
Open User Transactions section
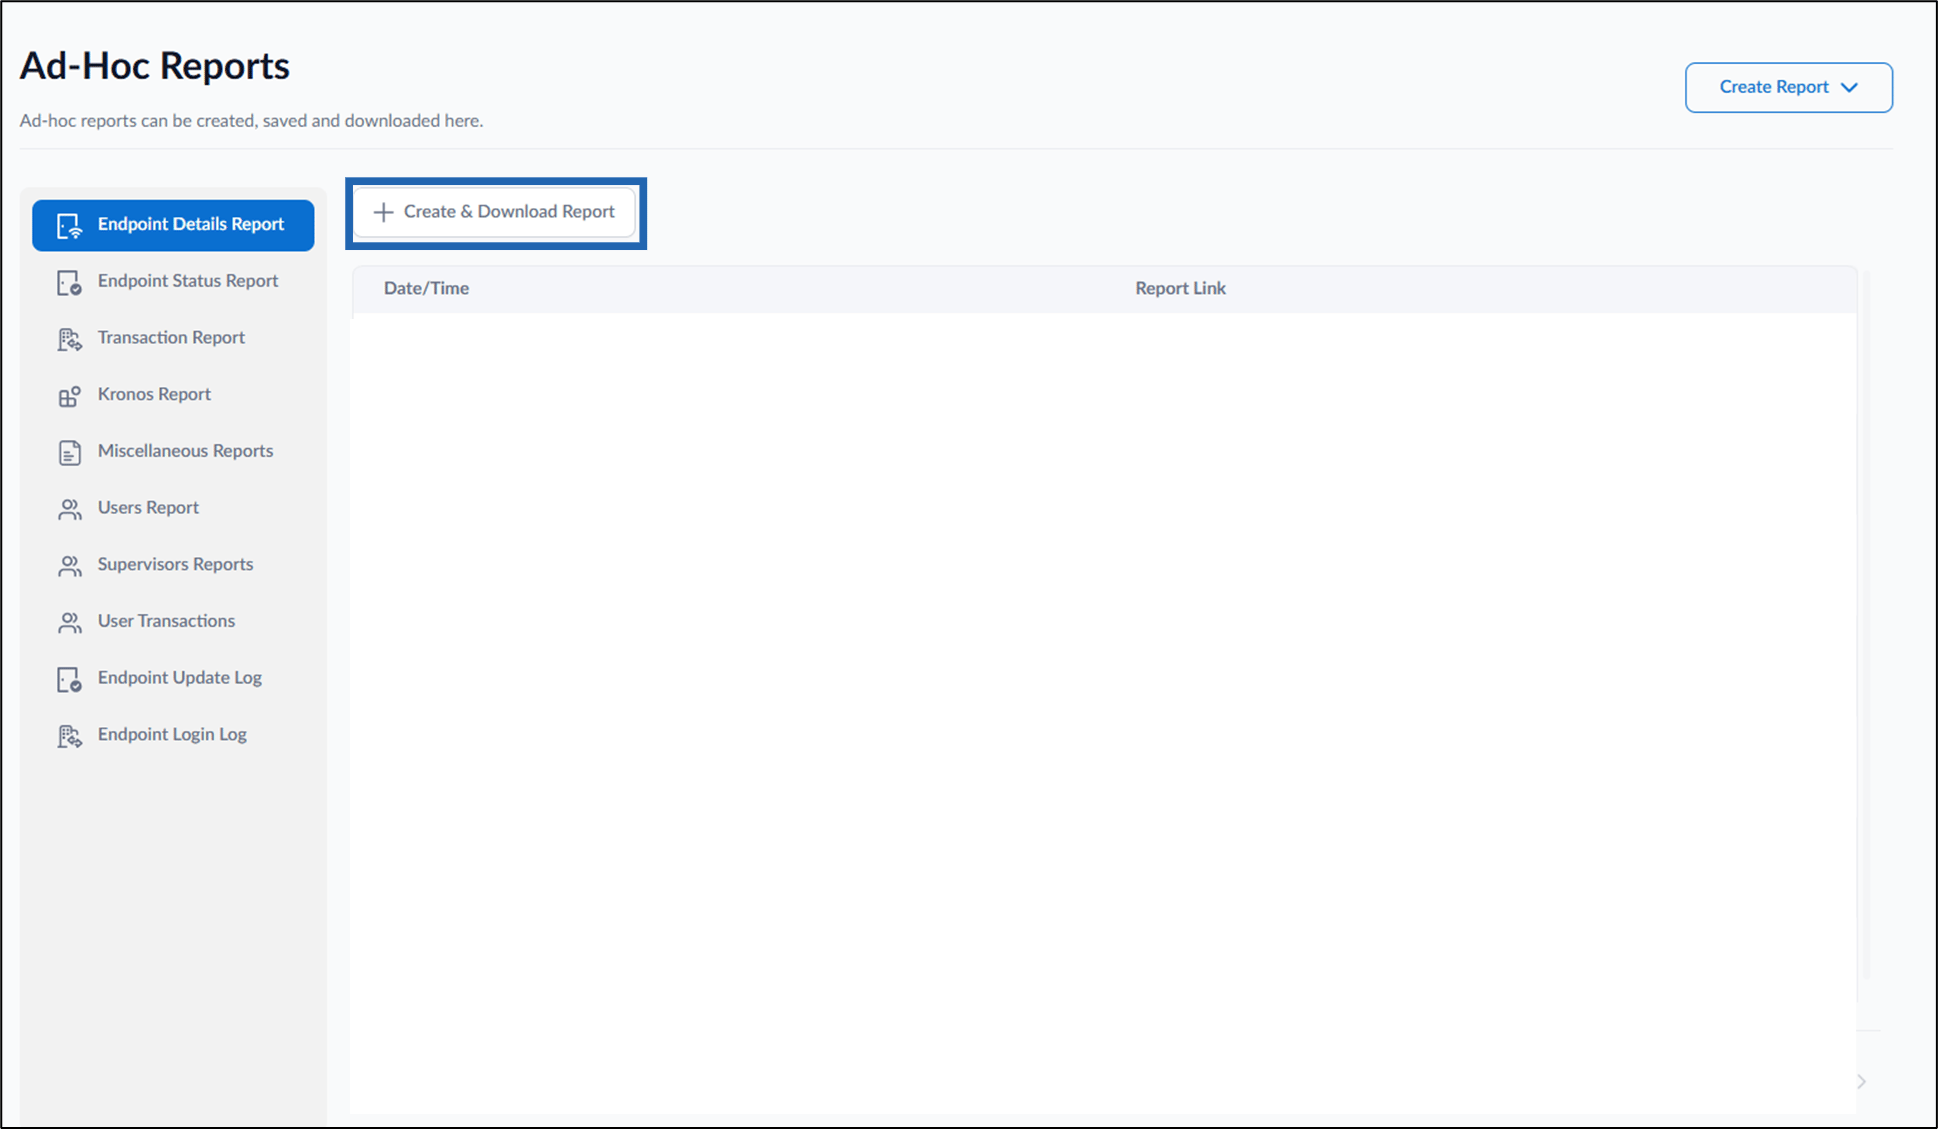[173, 621]
